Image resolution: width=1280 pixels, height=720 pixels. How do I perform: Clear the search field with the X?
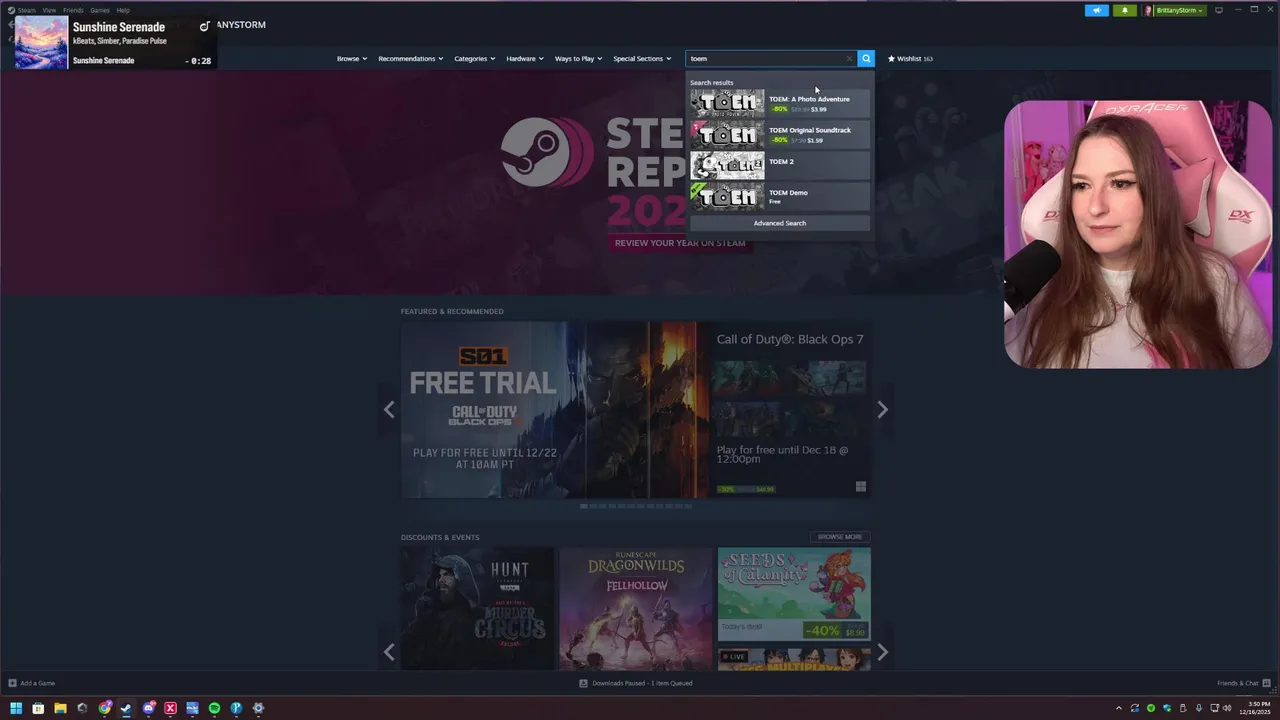[849, 58]
